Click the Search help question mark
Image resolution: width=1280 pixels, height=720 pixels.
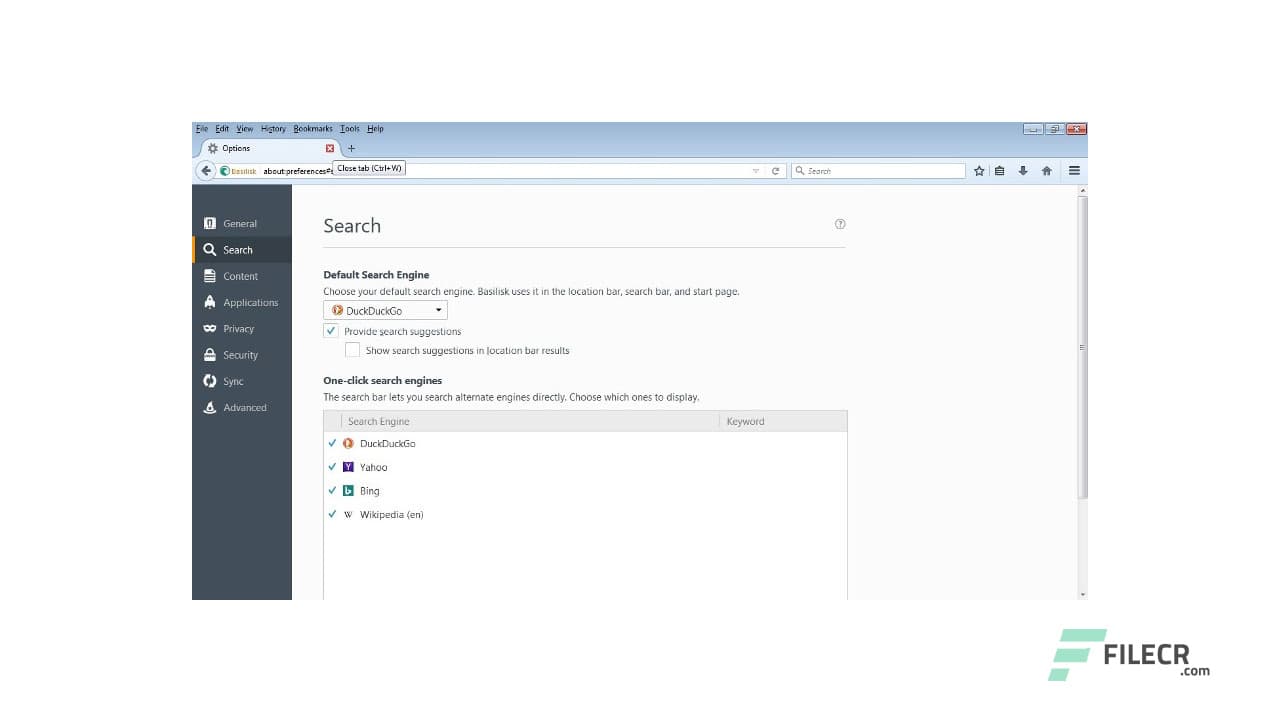point(840,224)
